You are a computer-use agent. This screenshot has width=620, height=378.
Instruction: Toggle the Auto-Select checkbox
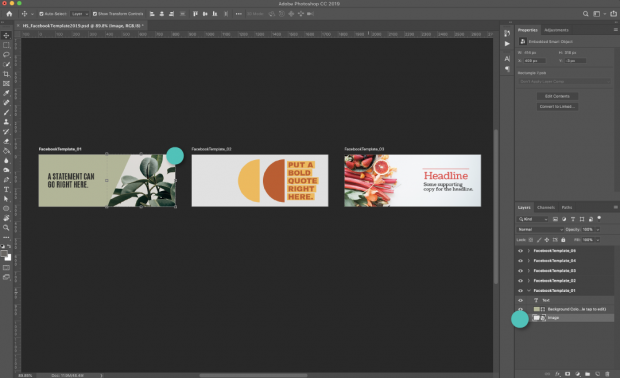pos(41,14)
